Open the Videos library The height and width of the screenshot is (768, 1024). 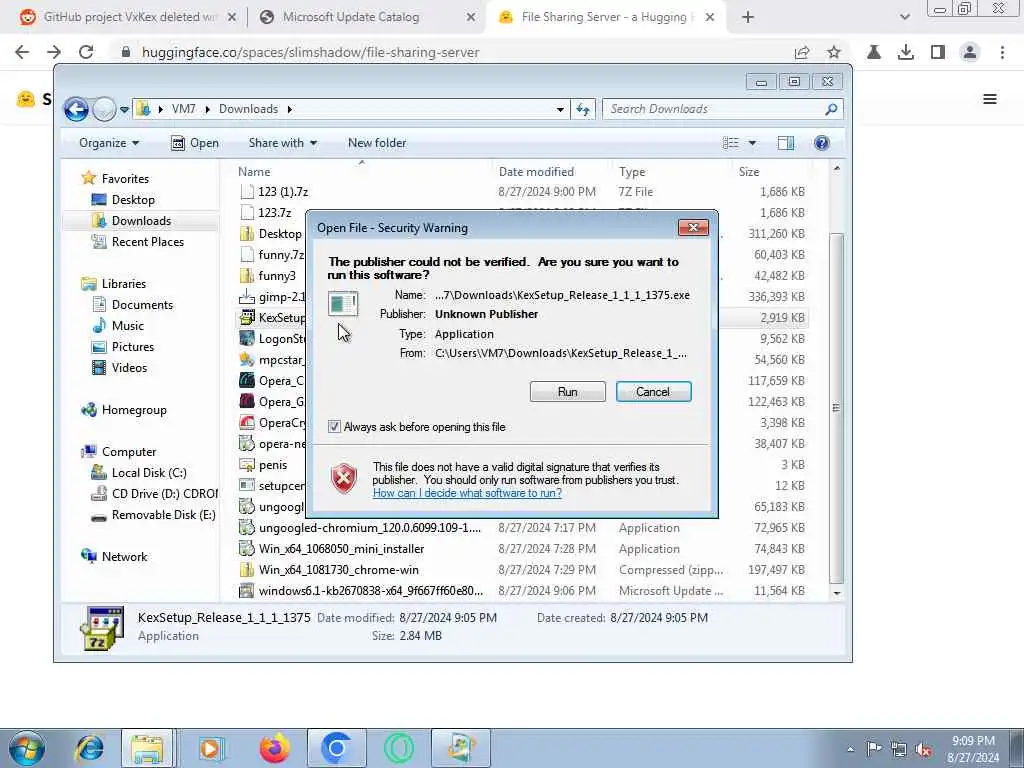click(129, 368)
